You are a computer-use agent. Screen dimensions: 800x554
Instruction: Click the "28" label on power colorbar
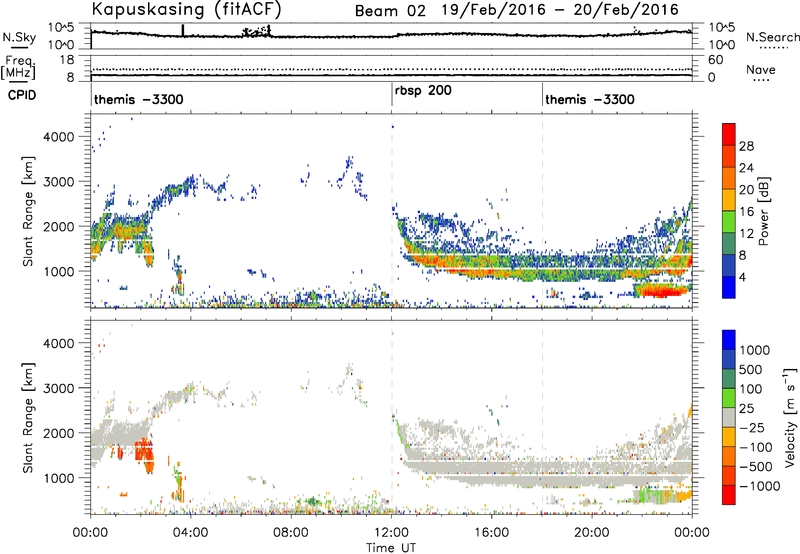746,146
